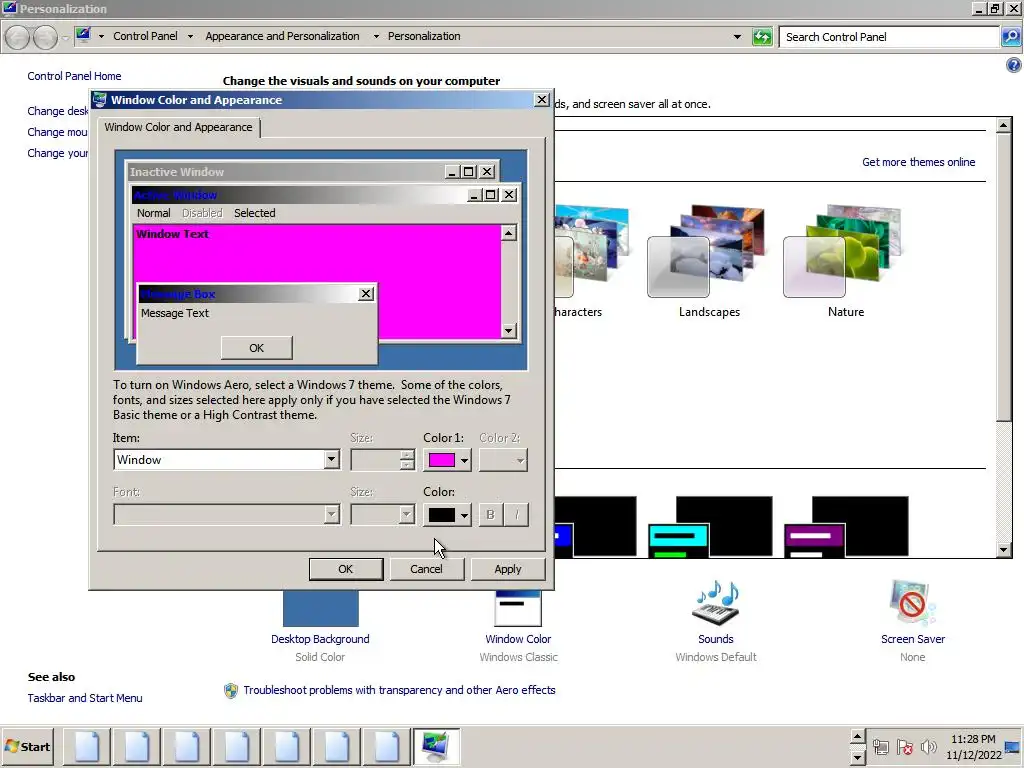Click the Apply button

507,569
